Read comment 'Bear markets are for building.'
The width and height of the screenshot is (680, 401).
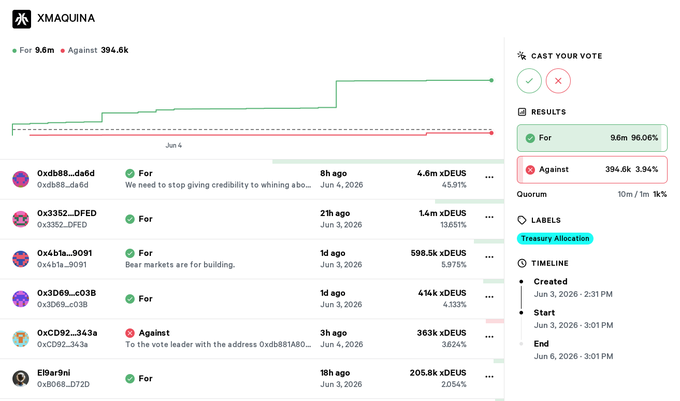pos(180,264)
